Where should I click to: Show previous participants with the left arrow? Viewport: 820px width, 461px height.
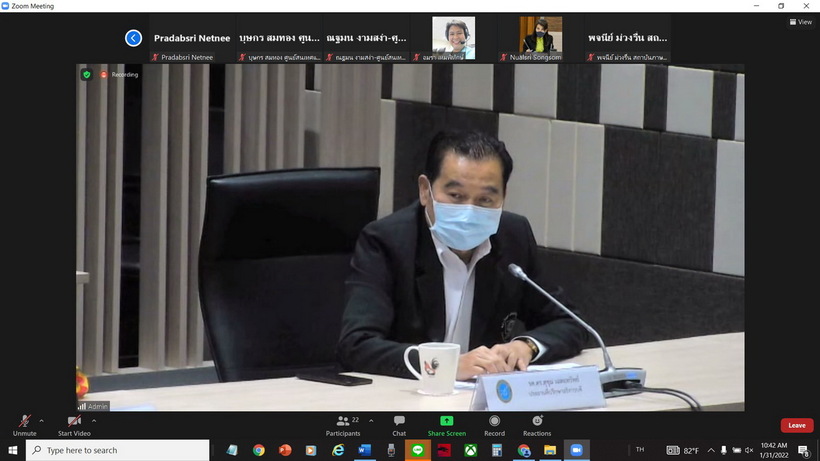point(133,38)
